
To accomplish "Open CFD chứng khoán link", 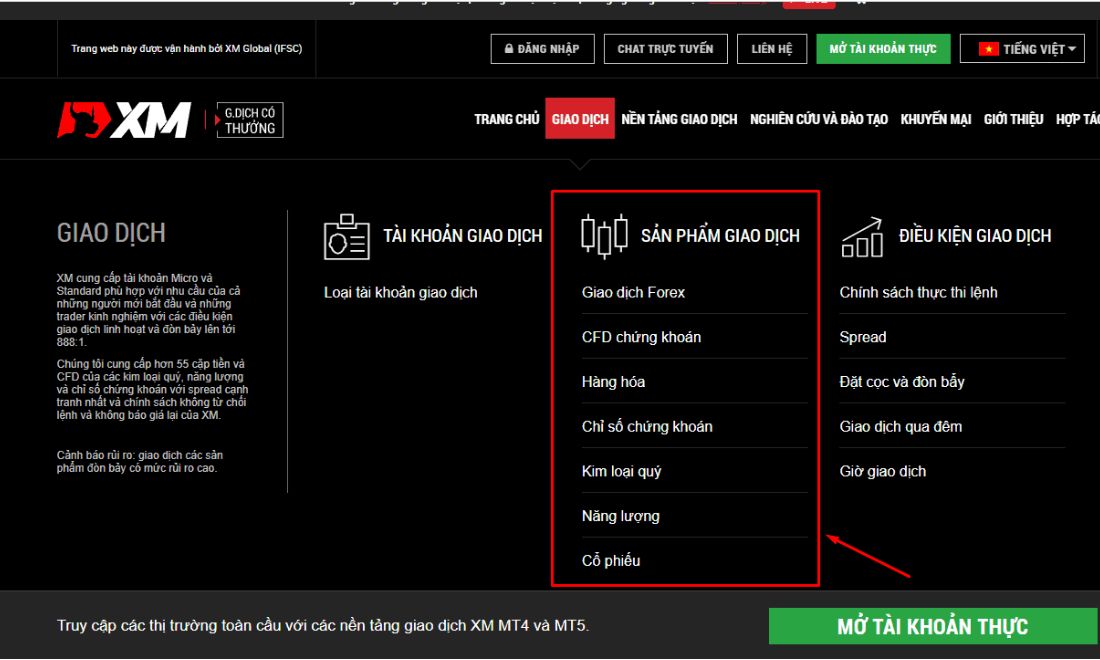I will 641,337.
